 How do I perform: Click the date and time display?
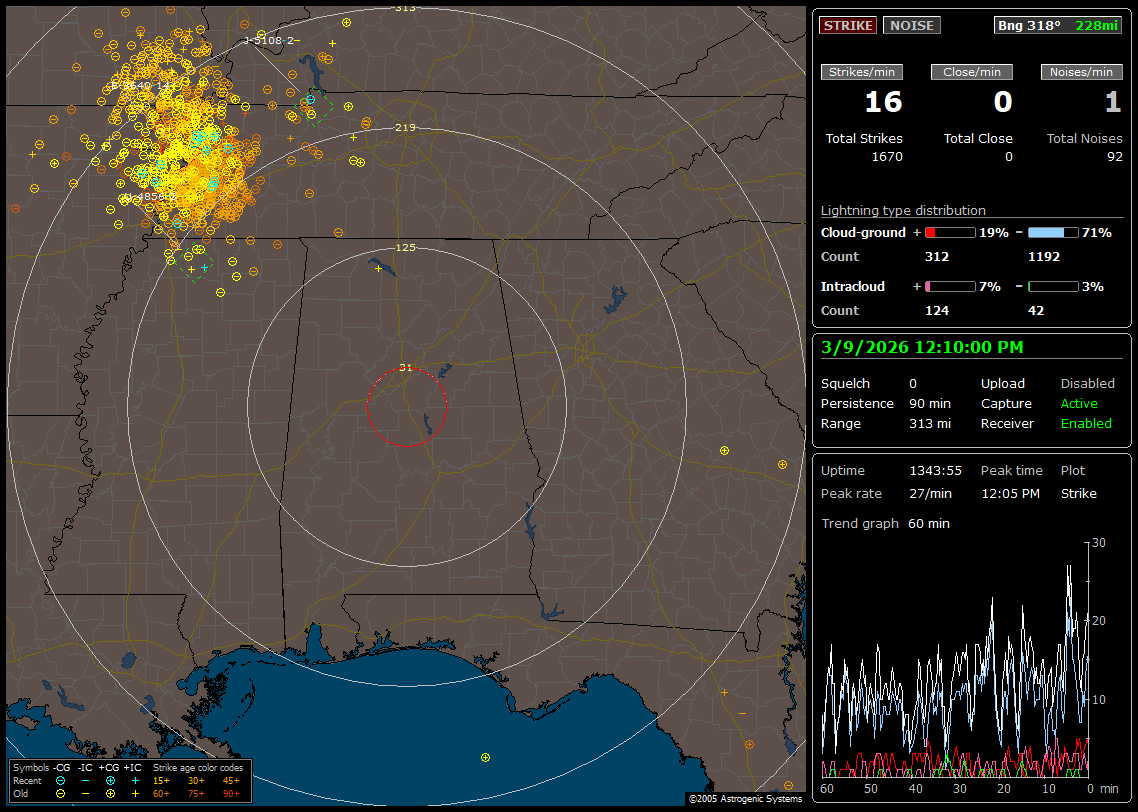click(x=921, y=347)
